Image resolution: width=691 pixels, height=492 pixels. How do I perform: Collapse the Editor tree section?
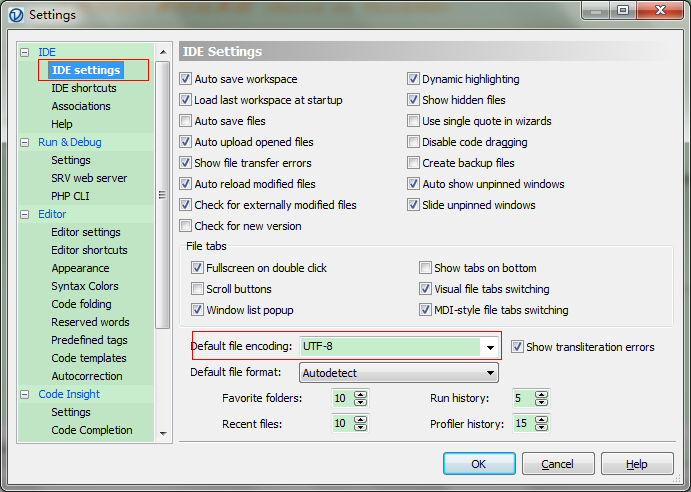tap(25, 214)
